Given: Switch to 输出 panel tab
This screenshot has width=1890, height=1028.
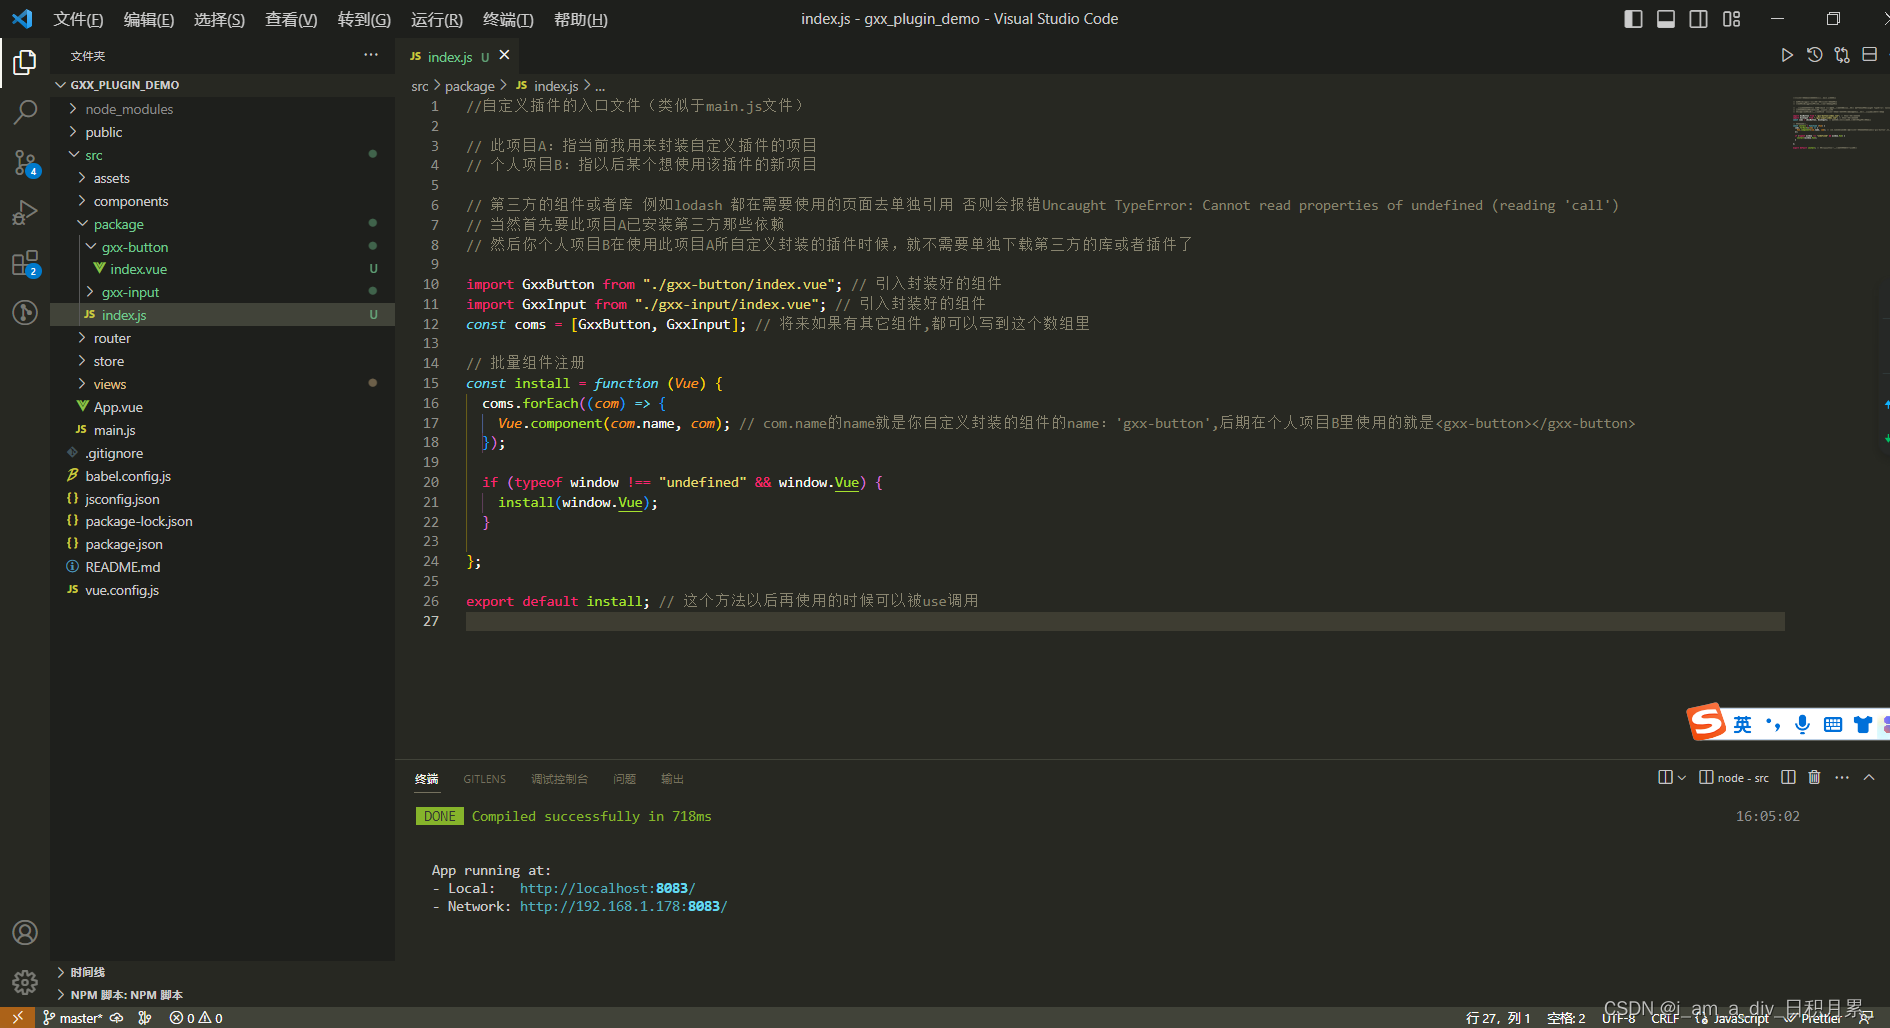Looking at the screenshot, I should tap(672, 779).
